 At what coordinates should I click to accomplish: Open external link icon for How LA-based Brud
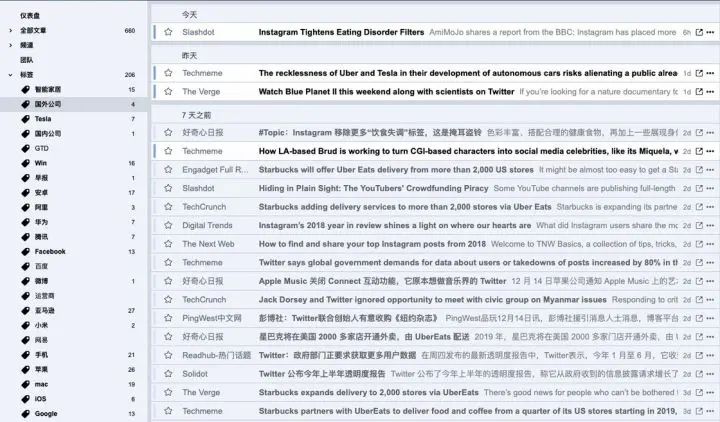pos(699,151)
